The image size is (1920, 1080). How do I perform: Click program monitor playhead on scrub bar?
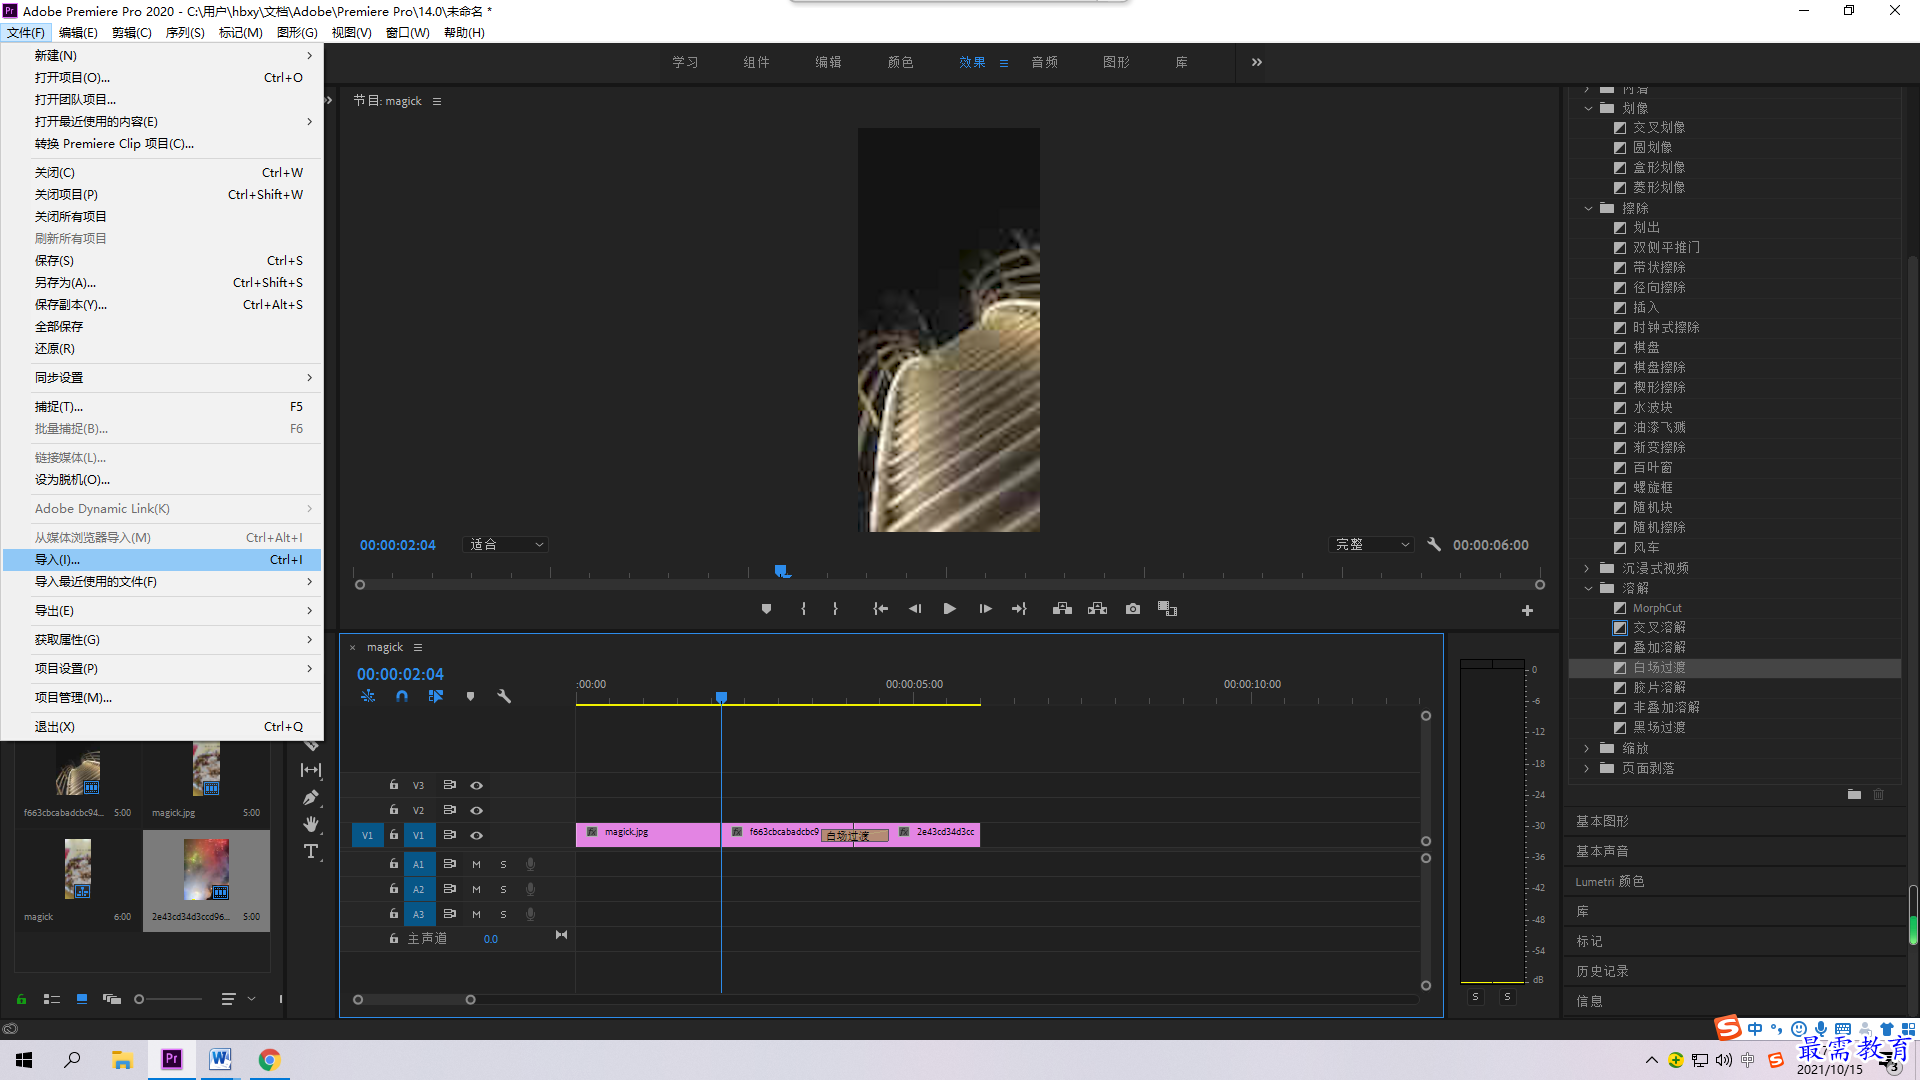(x=782, y=571)
